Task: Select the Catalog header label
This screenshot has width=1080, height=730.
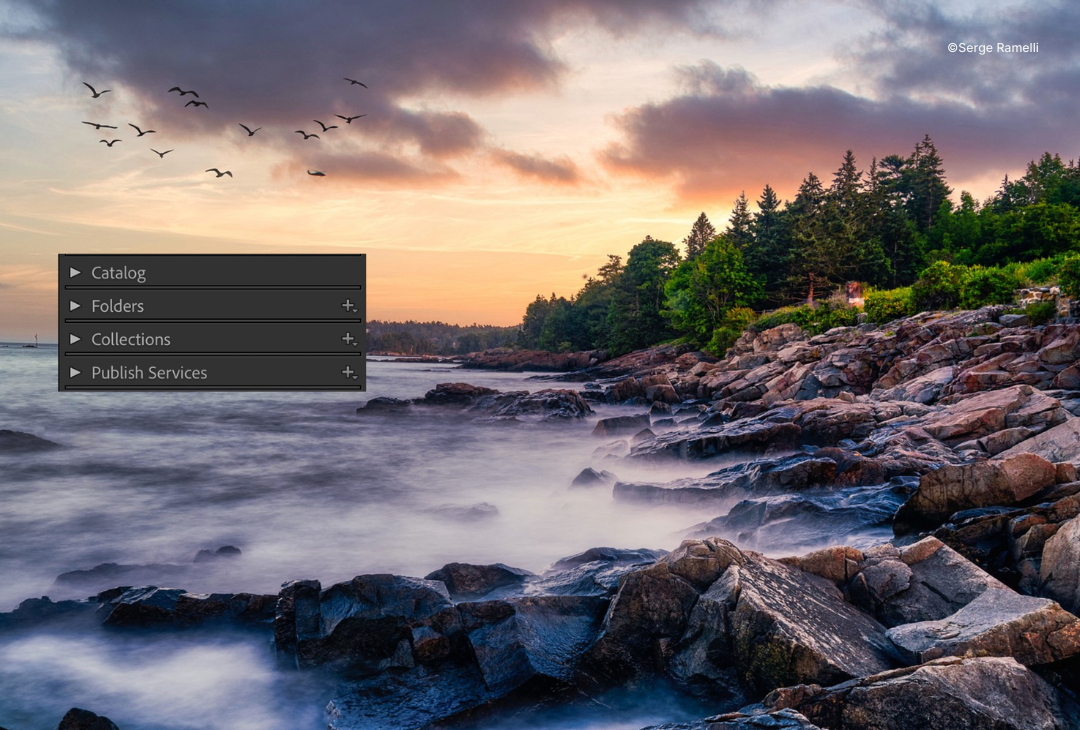Action: click(119, 272)
